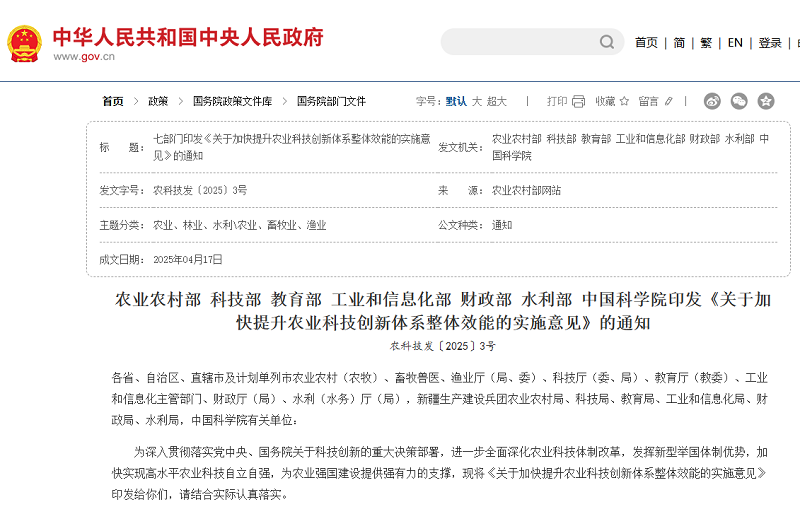Switch site language to EN
Viewport: 800px width, 514px height.
735,43
